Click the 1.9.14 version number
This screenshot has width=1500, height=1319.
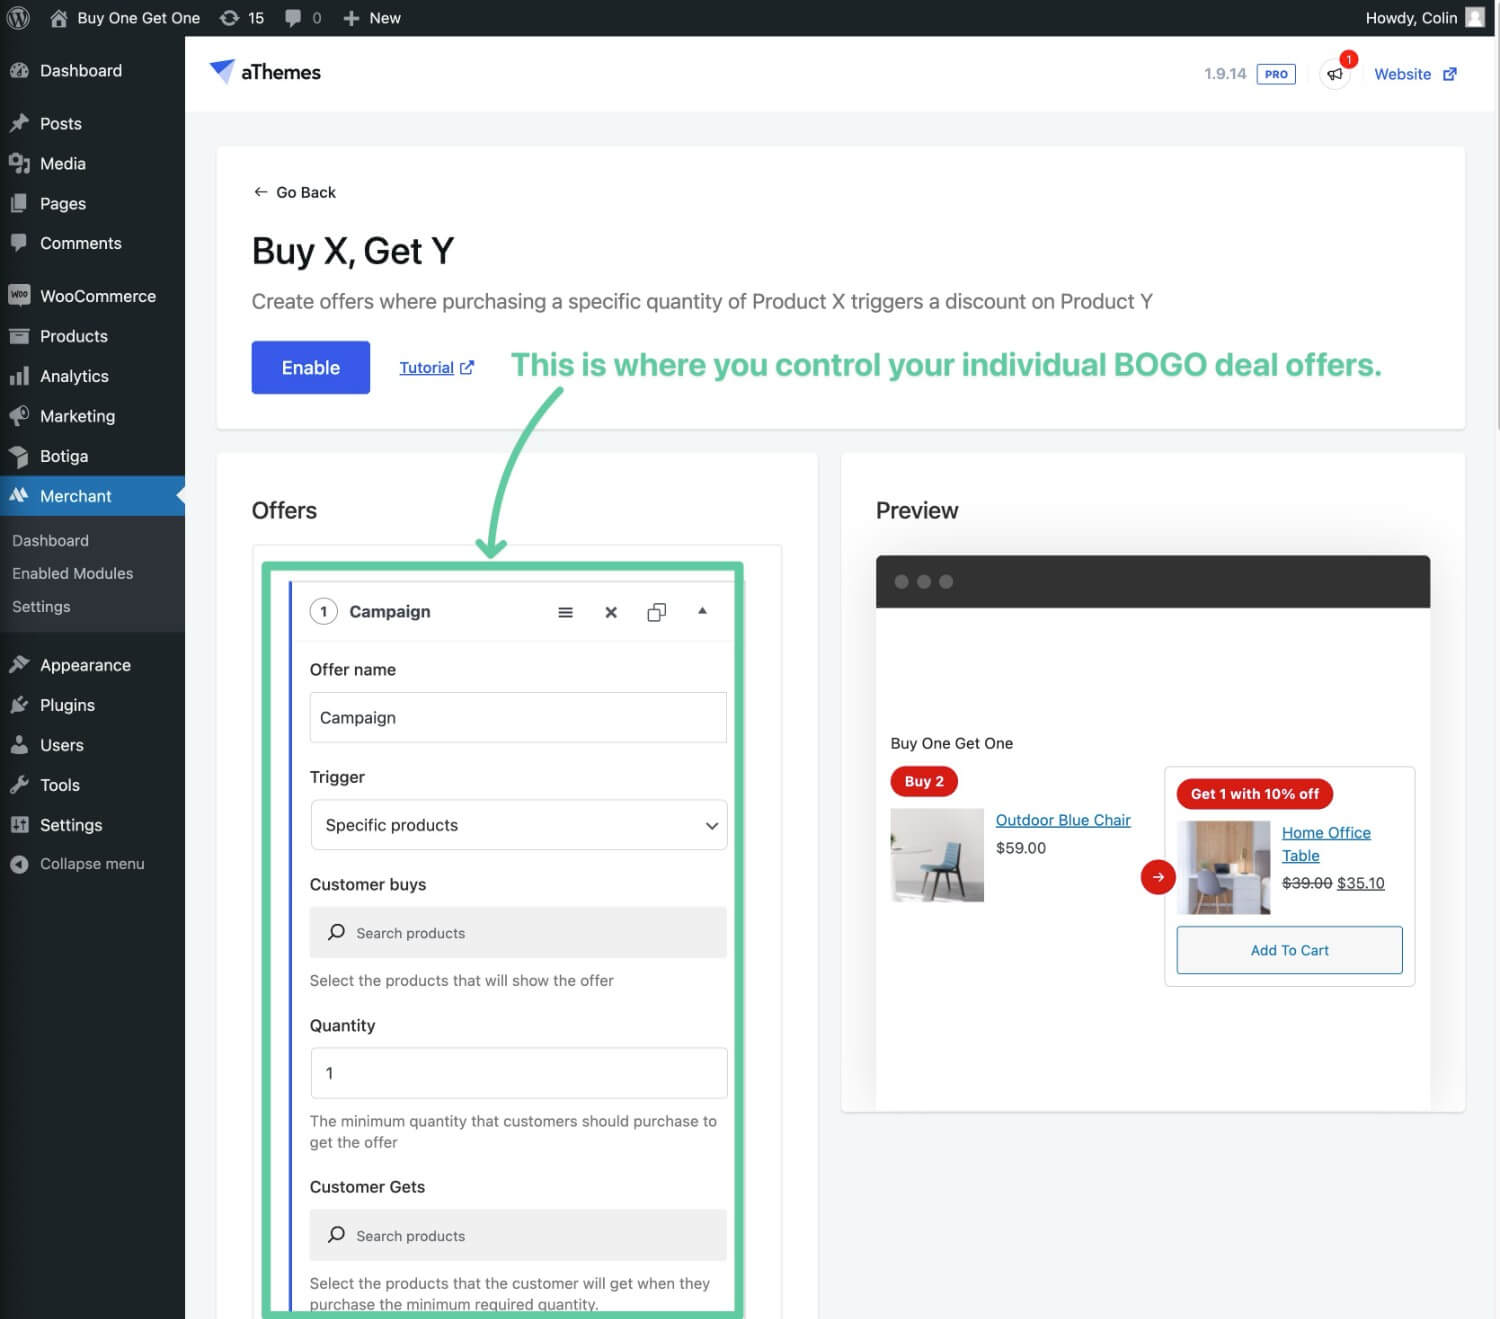1225,74
